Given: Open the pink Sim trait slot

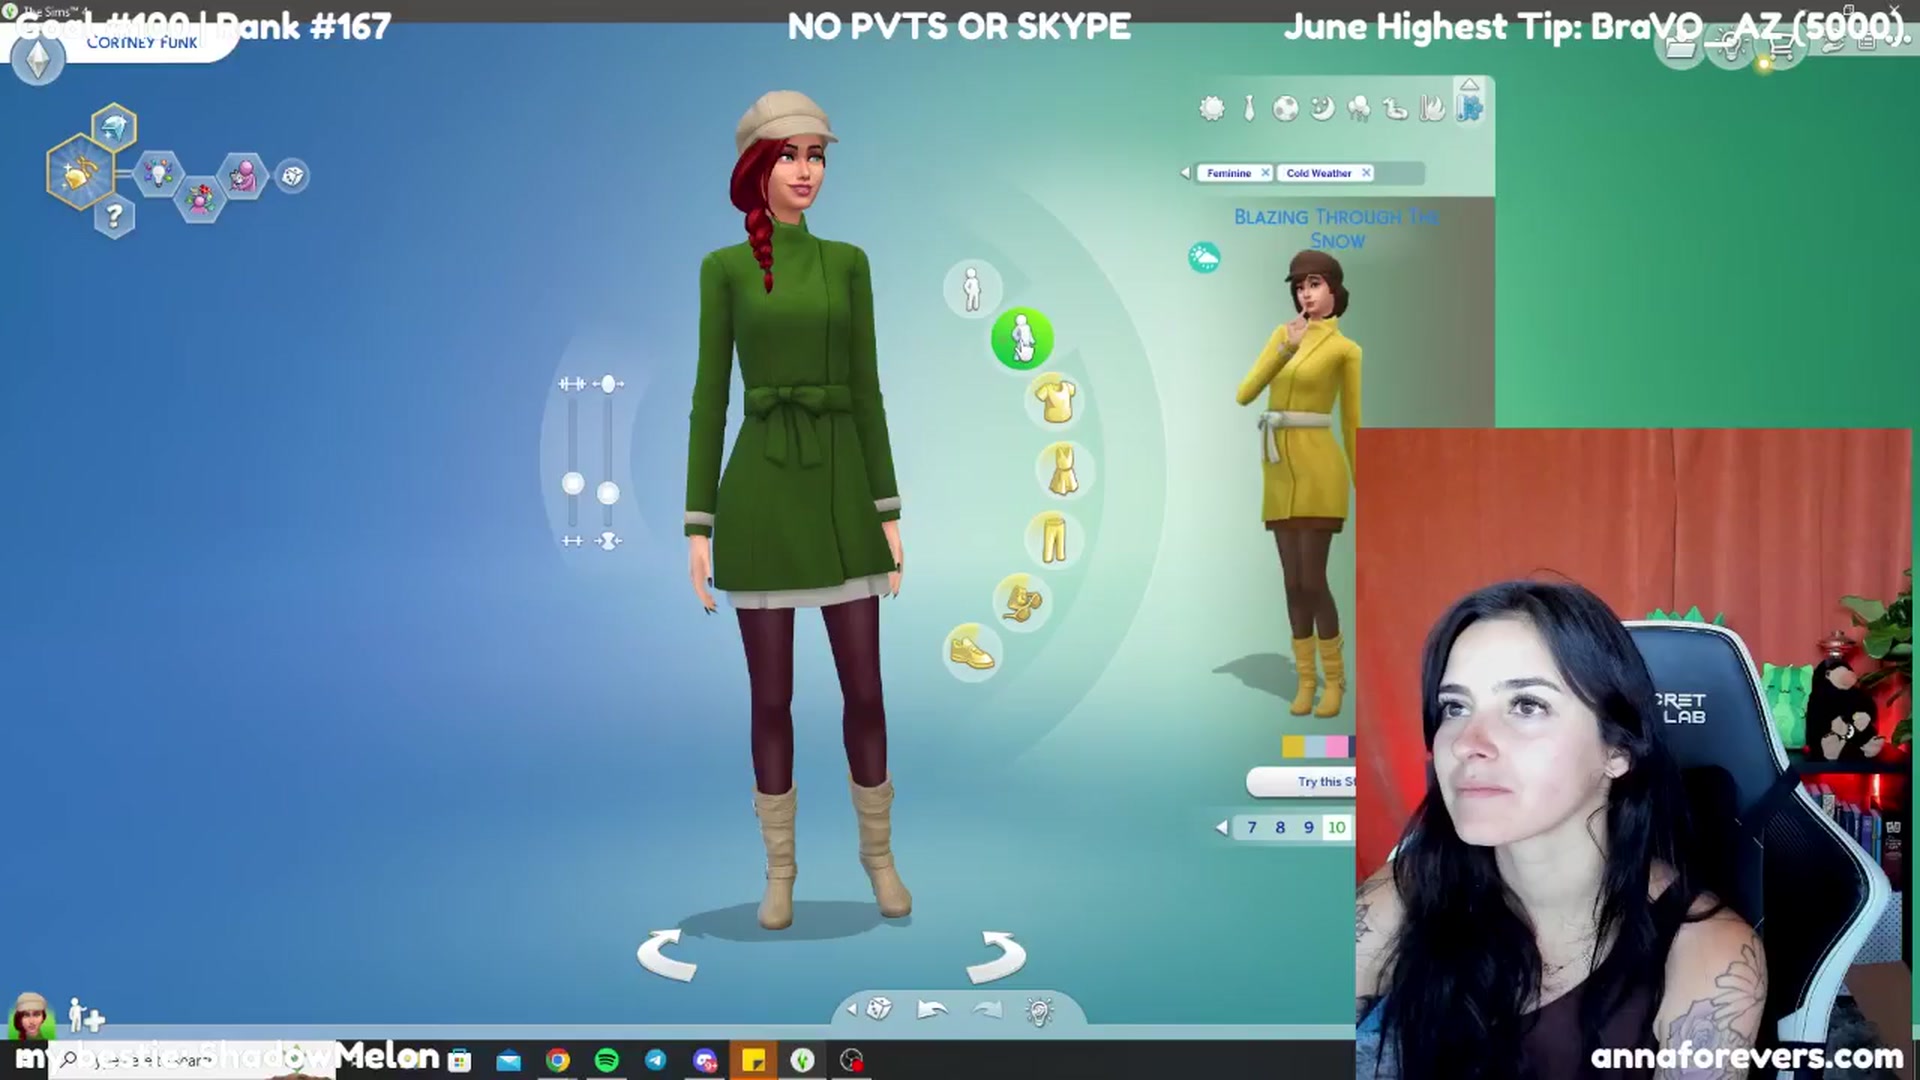Looking at the screenshot, I should [x=243, y=176].
